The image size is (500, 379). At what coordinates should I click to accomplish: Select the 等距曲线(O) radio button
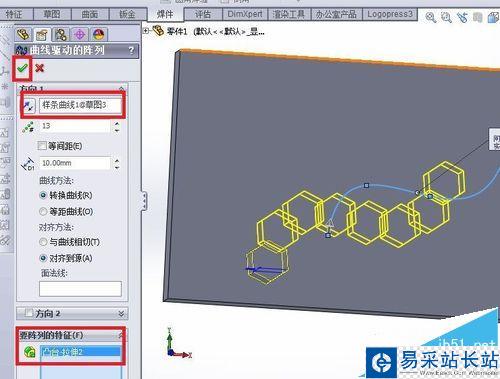[43, 211]
